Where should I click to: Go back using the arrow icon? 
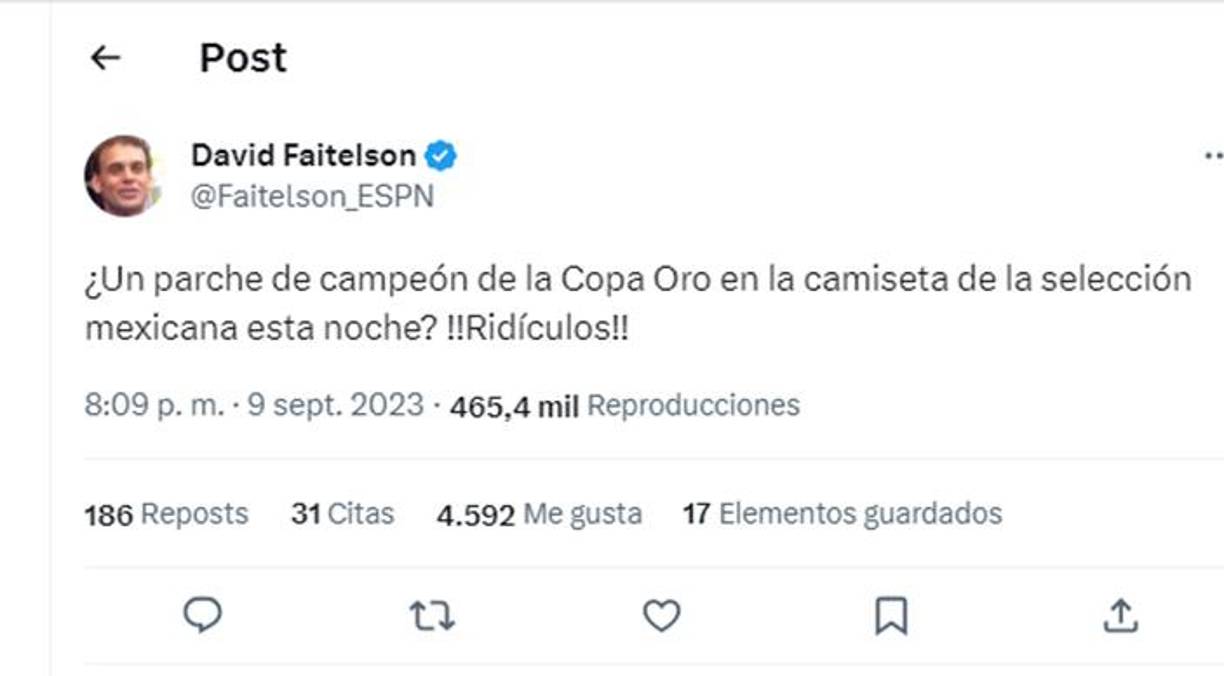point(104,58)
